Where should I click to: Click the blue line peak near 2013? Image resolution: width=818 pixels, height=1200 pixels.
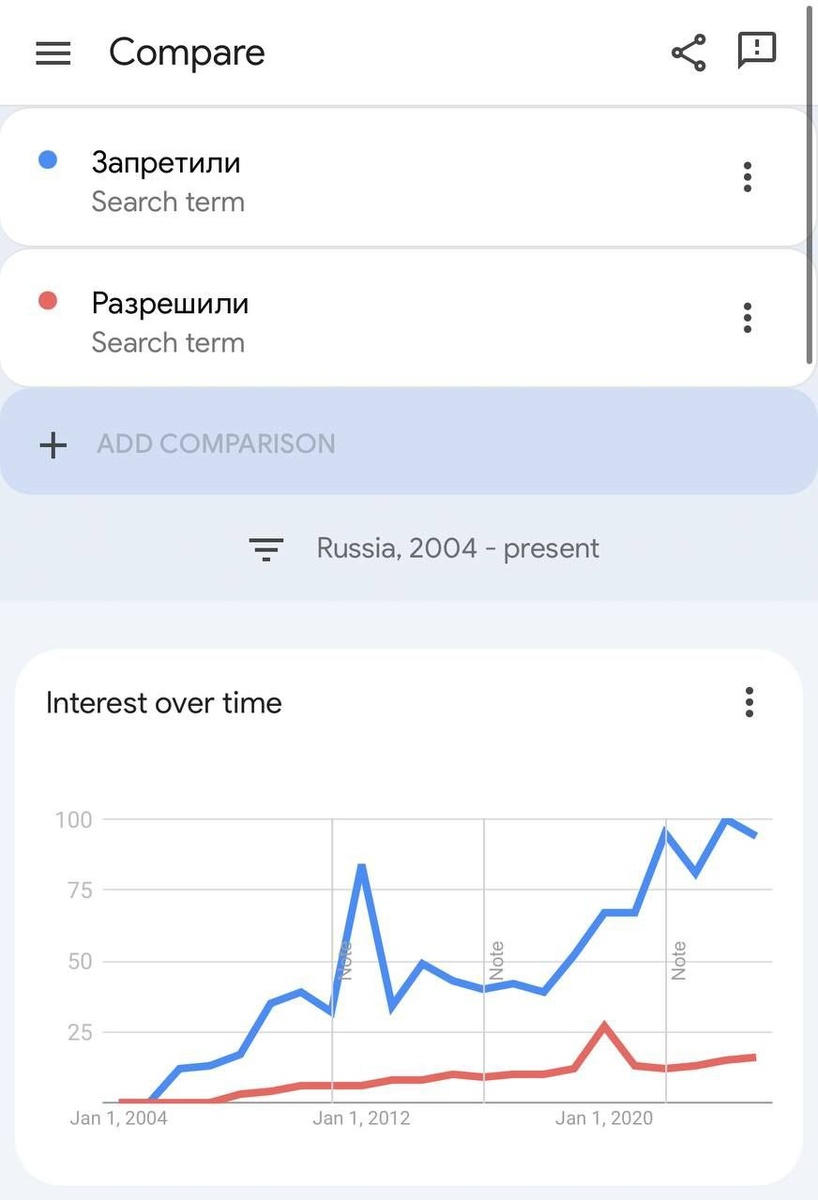pyautogui.click(x=361, y=866)
